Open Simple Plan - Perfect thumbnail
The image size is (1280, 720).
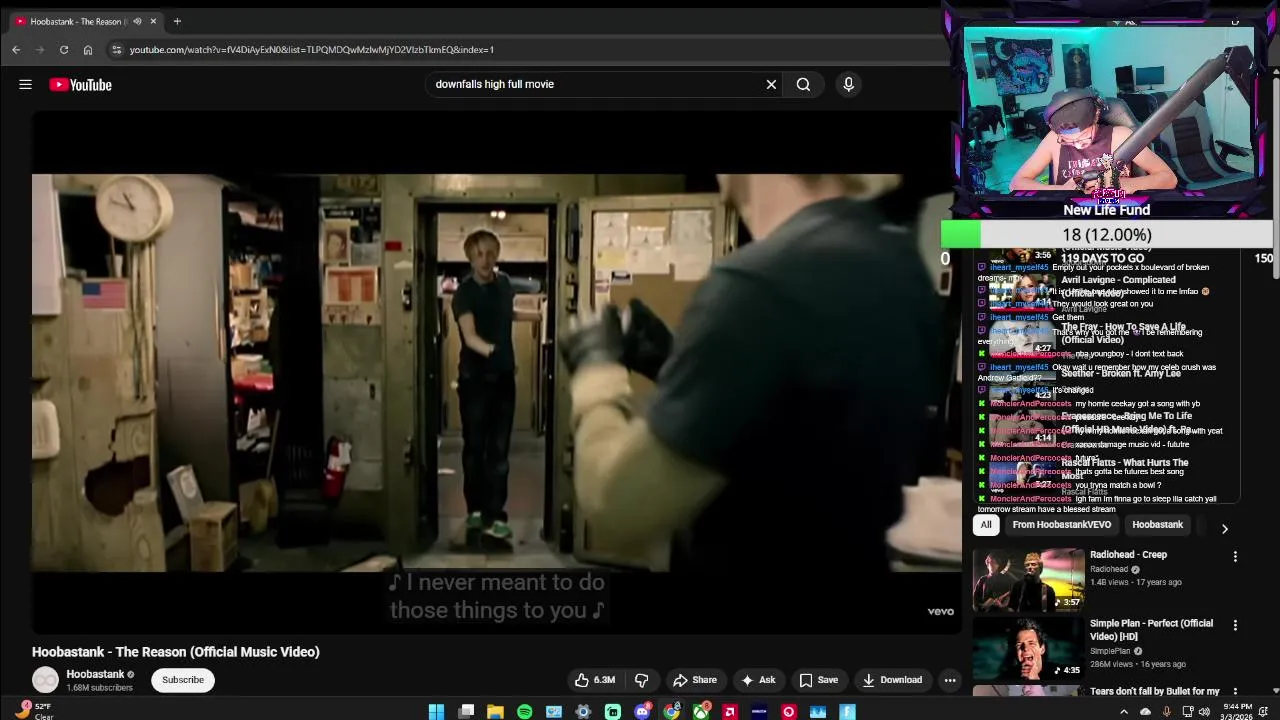(1028, 648)
